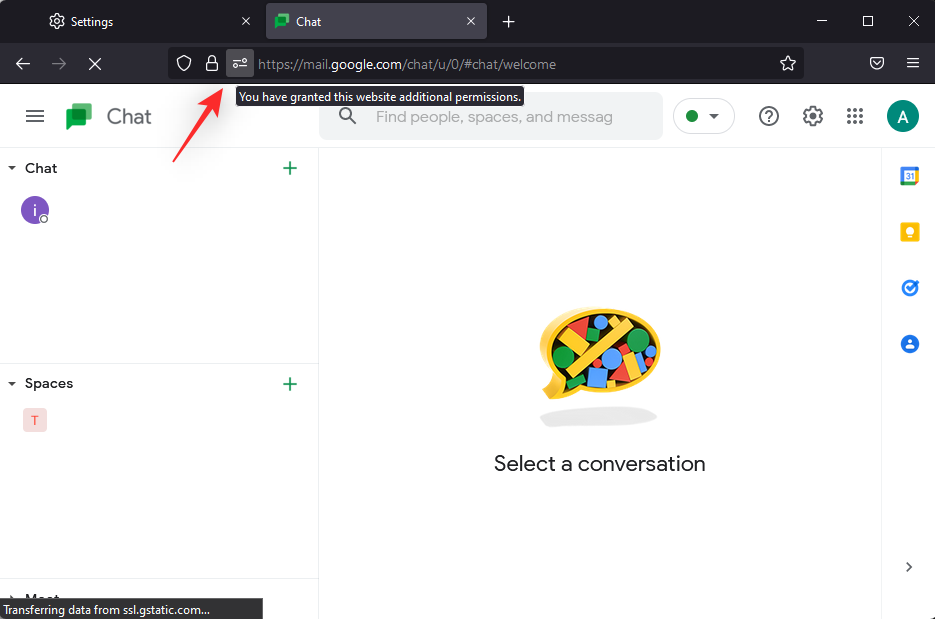Expand the side panel chevron
This screenshot has height=619, width=935.
(x=908, y=567)
